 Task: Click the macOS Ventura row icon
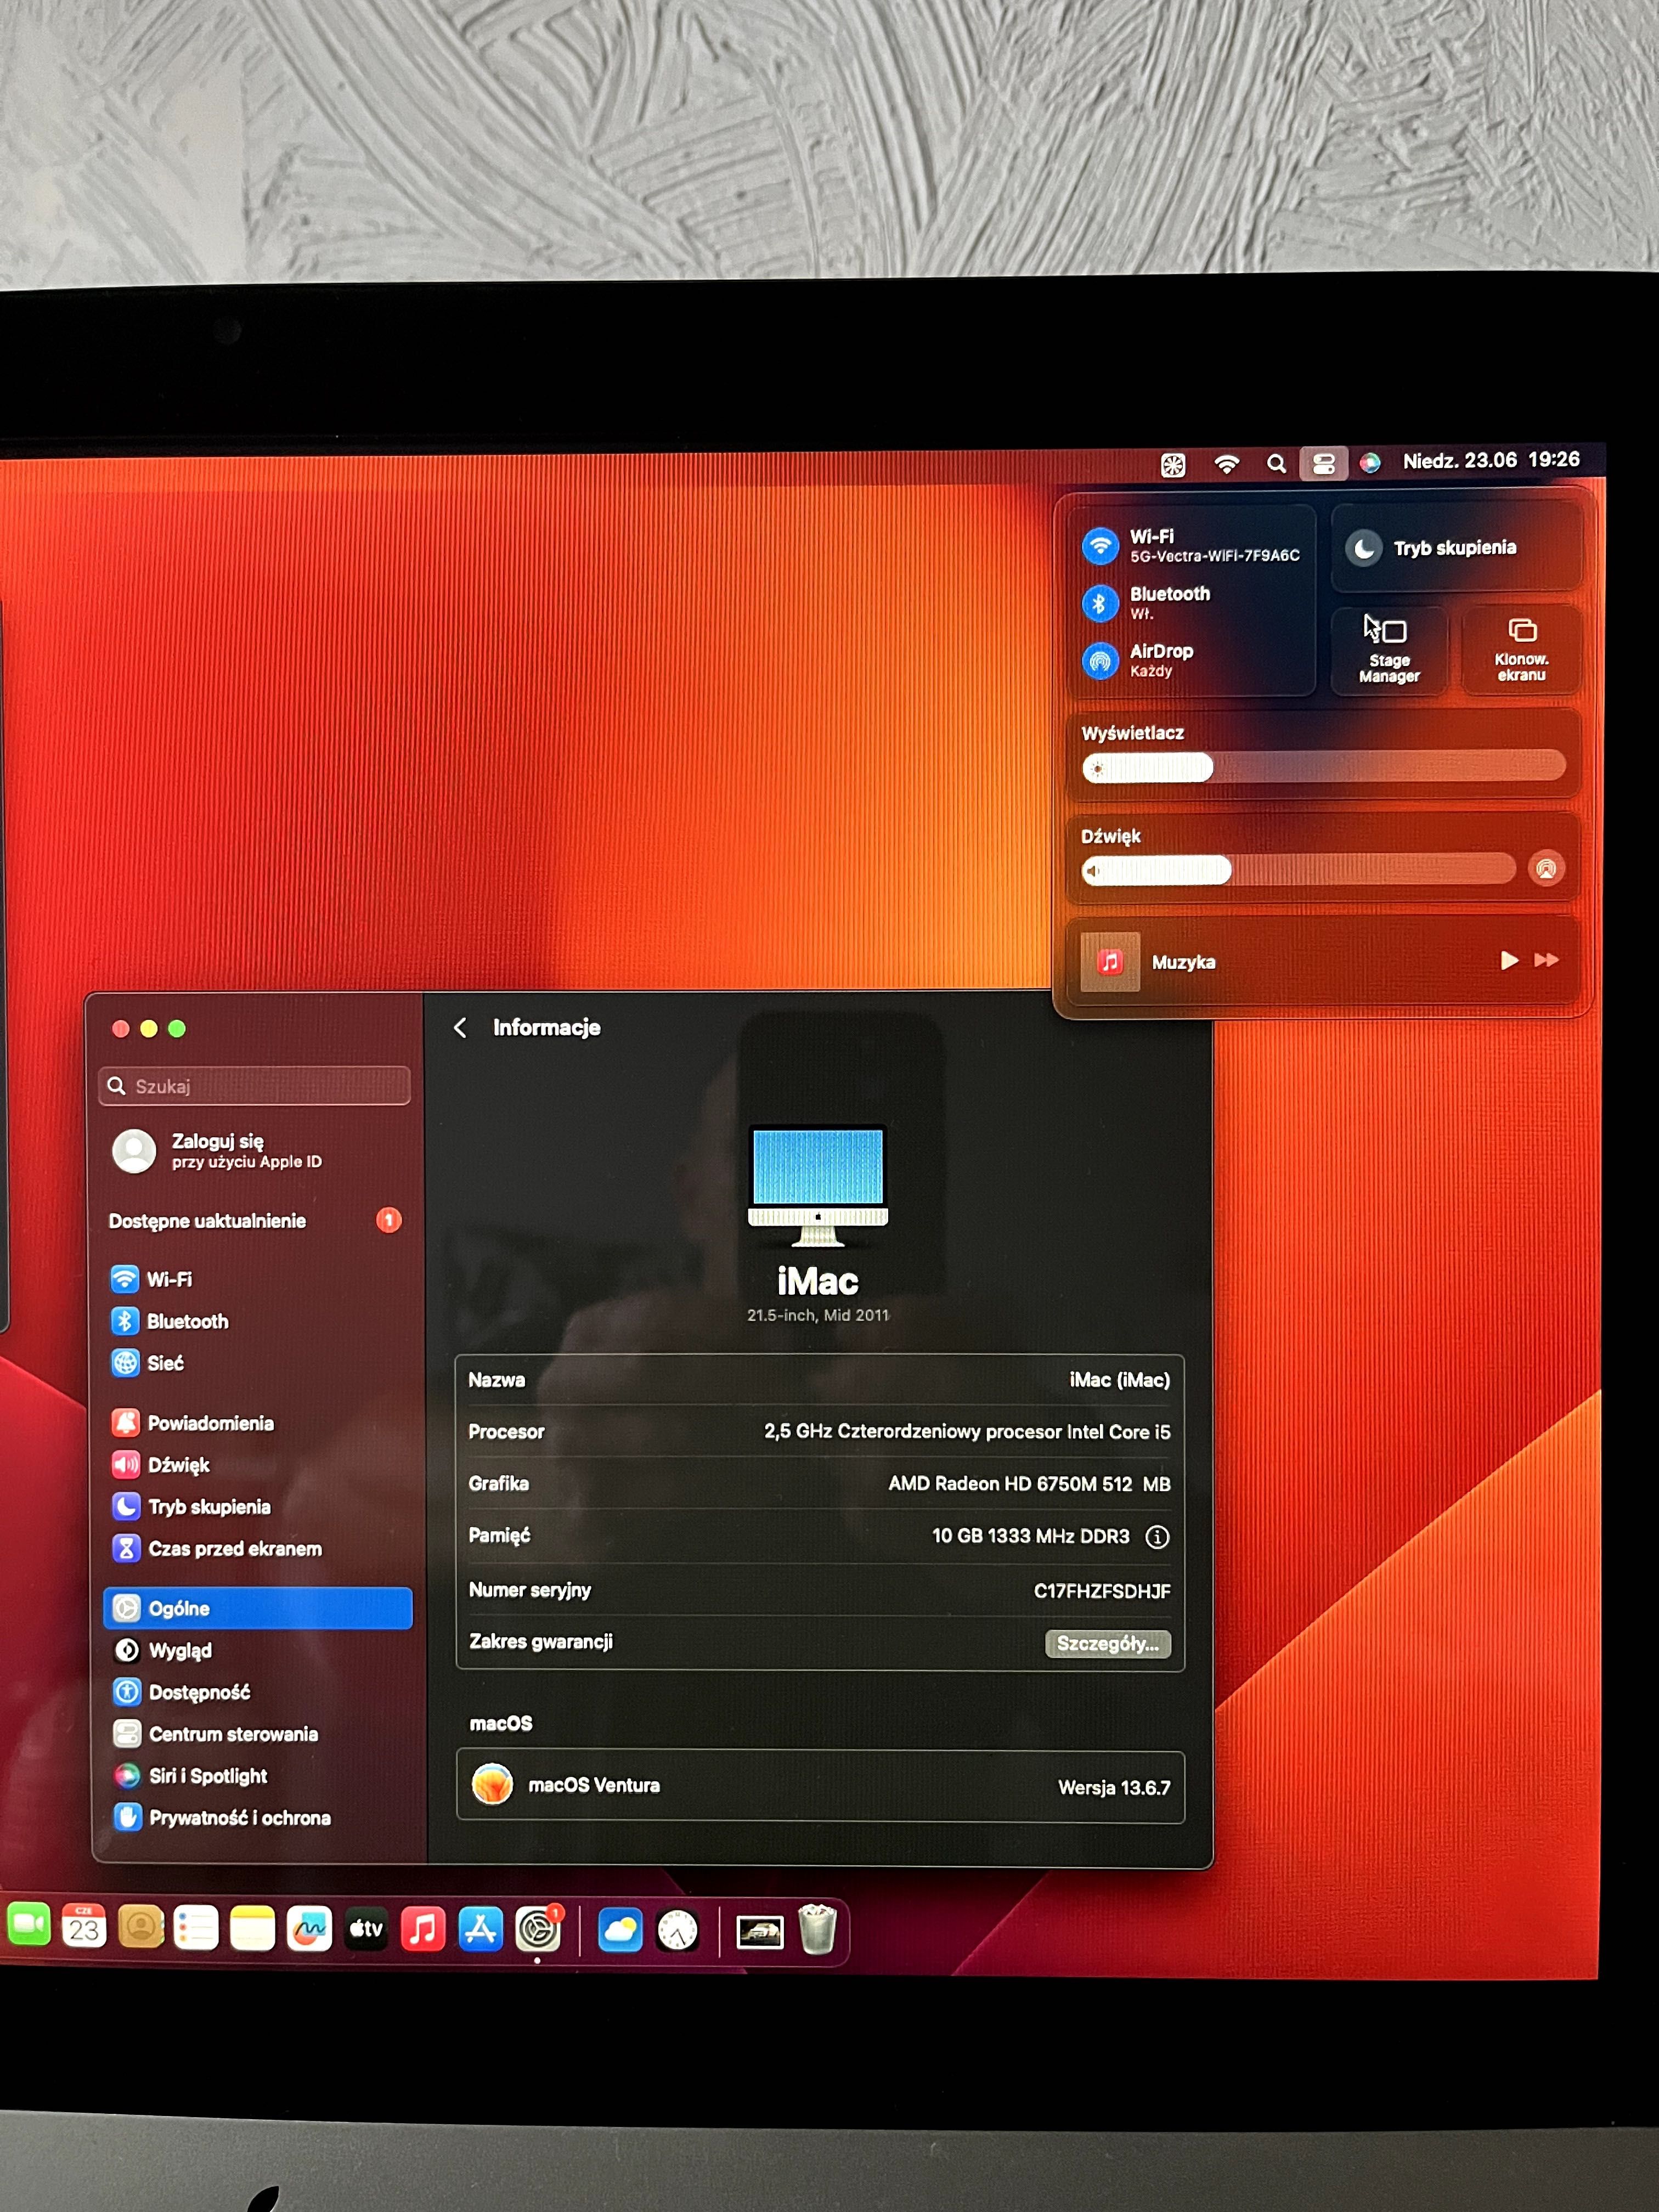coord(492,1785)
